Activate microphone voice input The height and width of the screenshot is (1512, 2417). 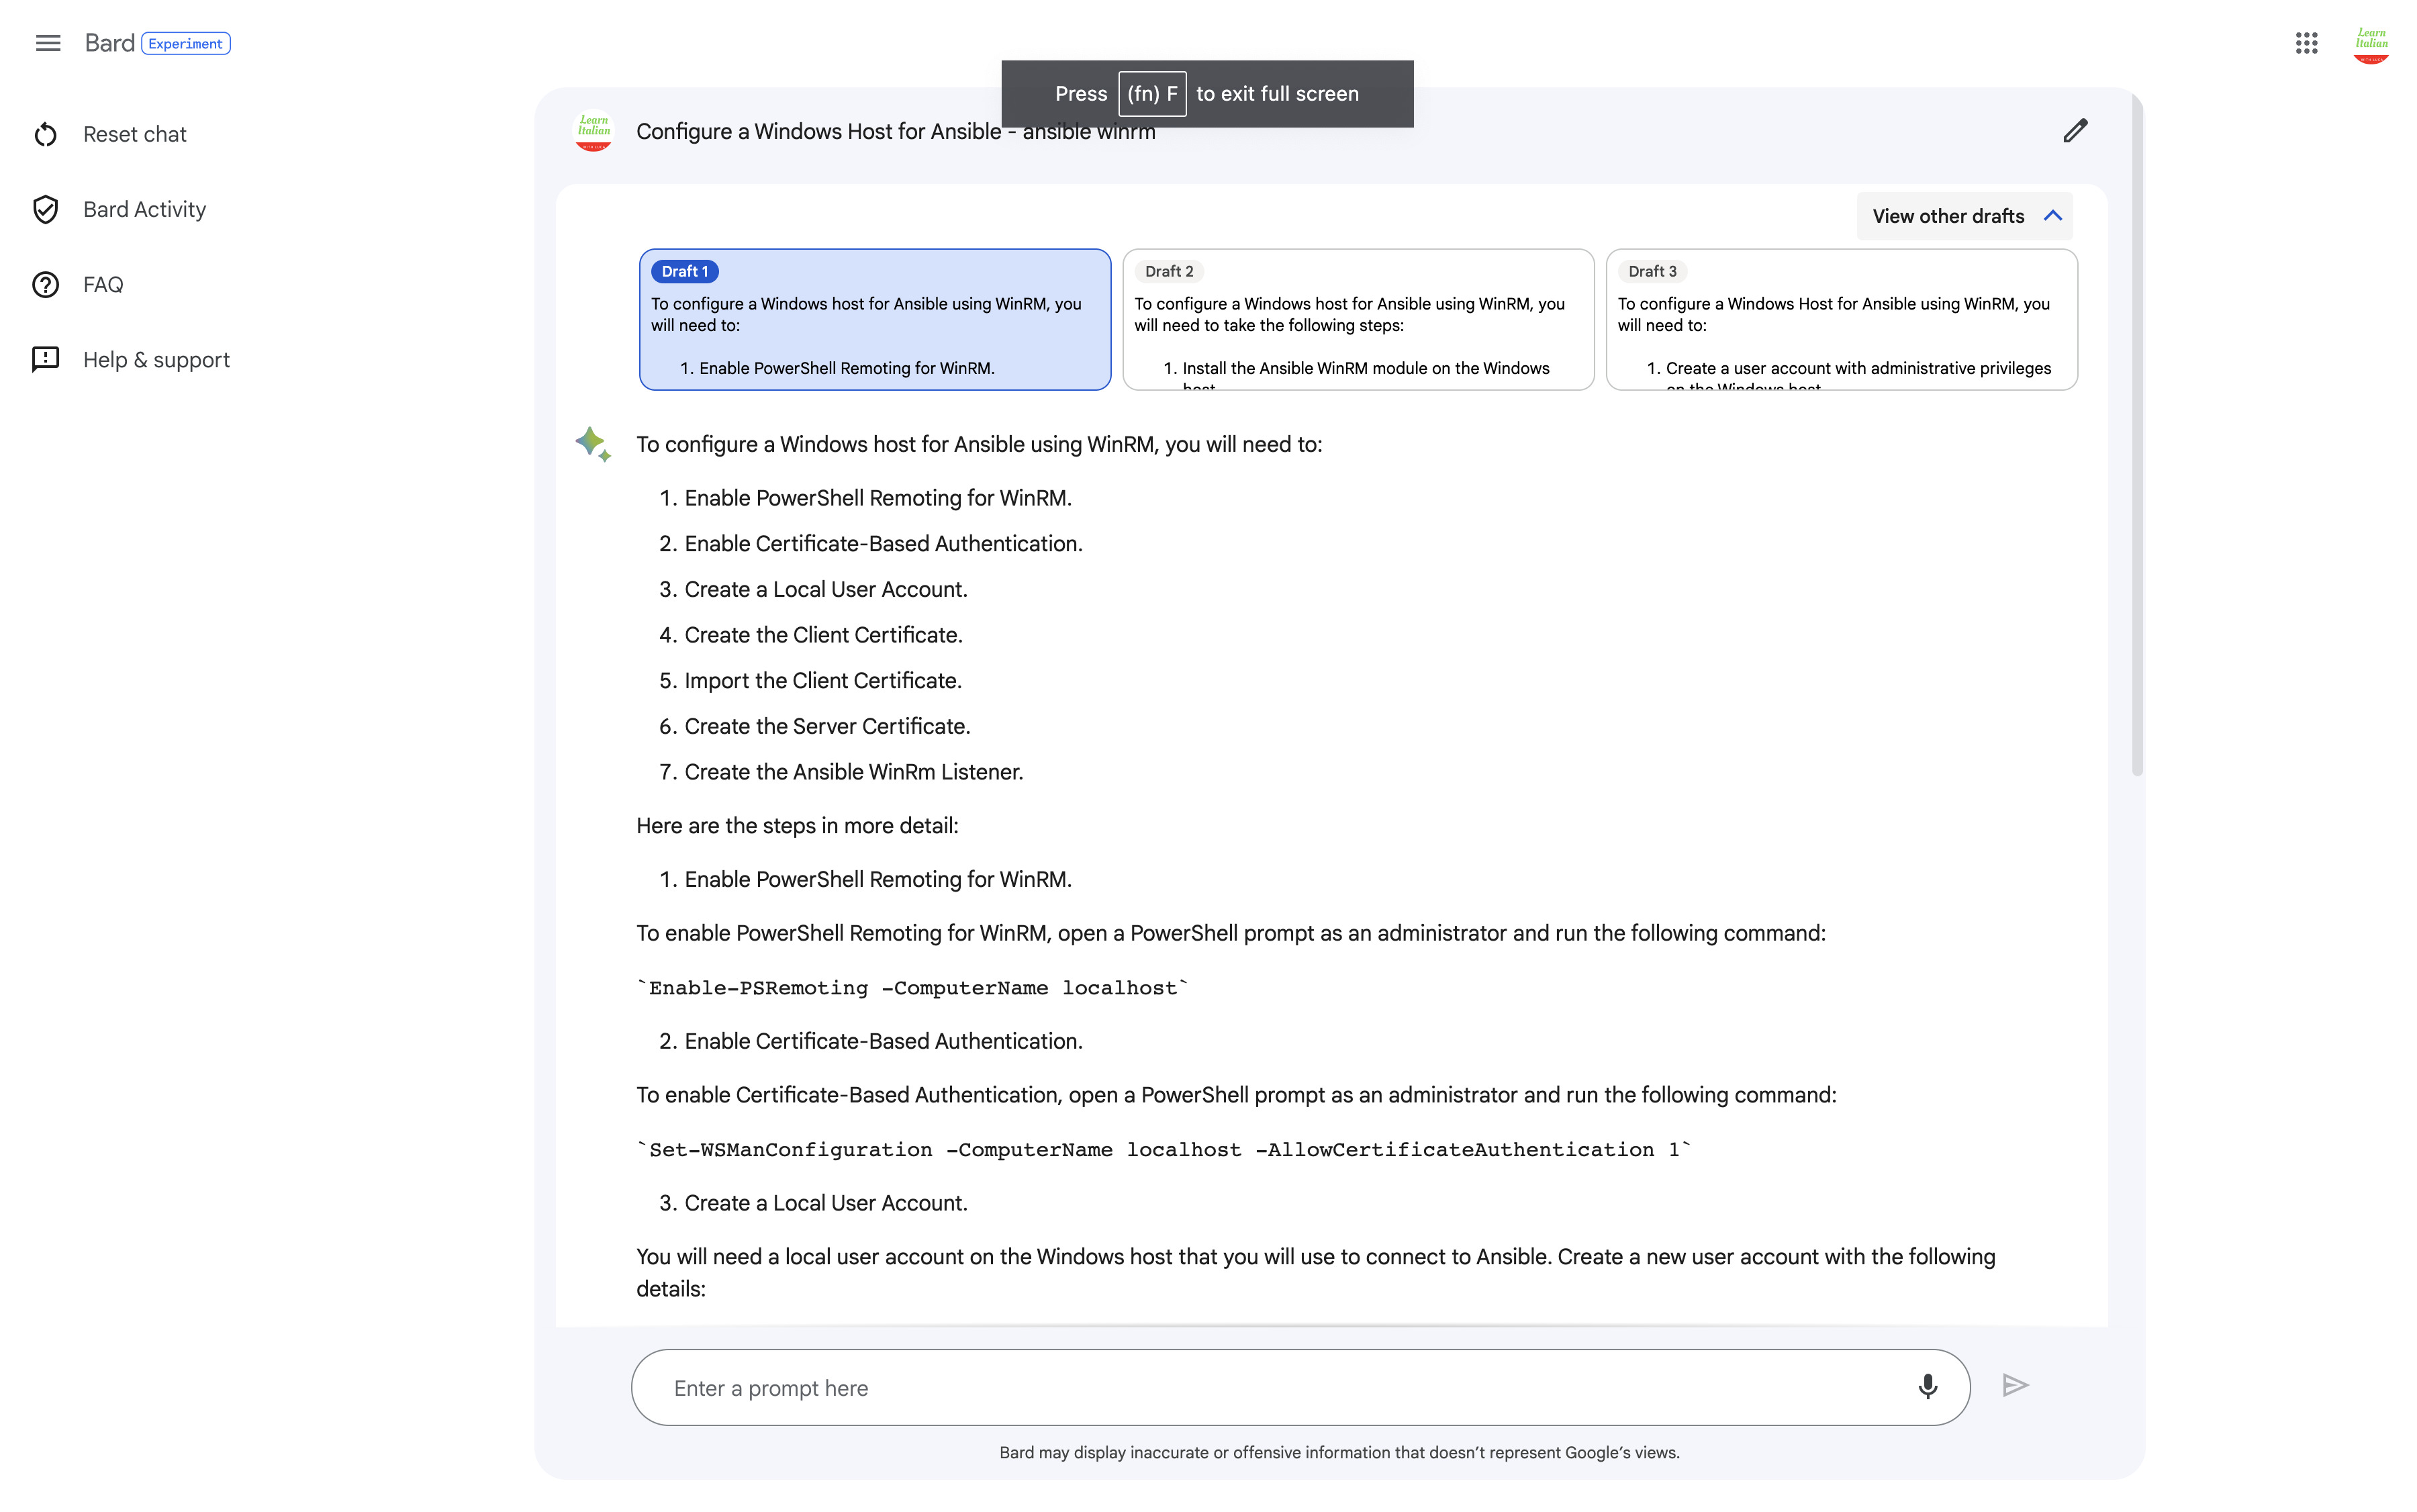(1927, 1386)
